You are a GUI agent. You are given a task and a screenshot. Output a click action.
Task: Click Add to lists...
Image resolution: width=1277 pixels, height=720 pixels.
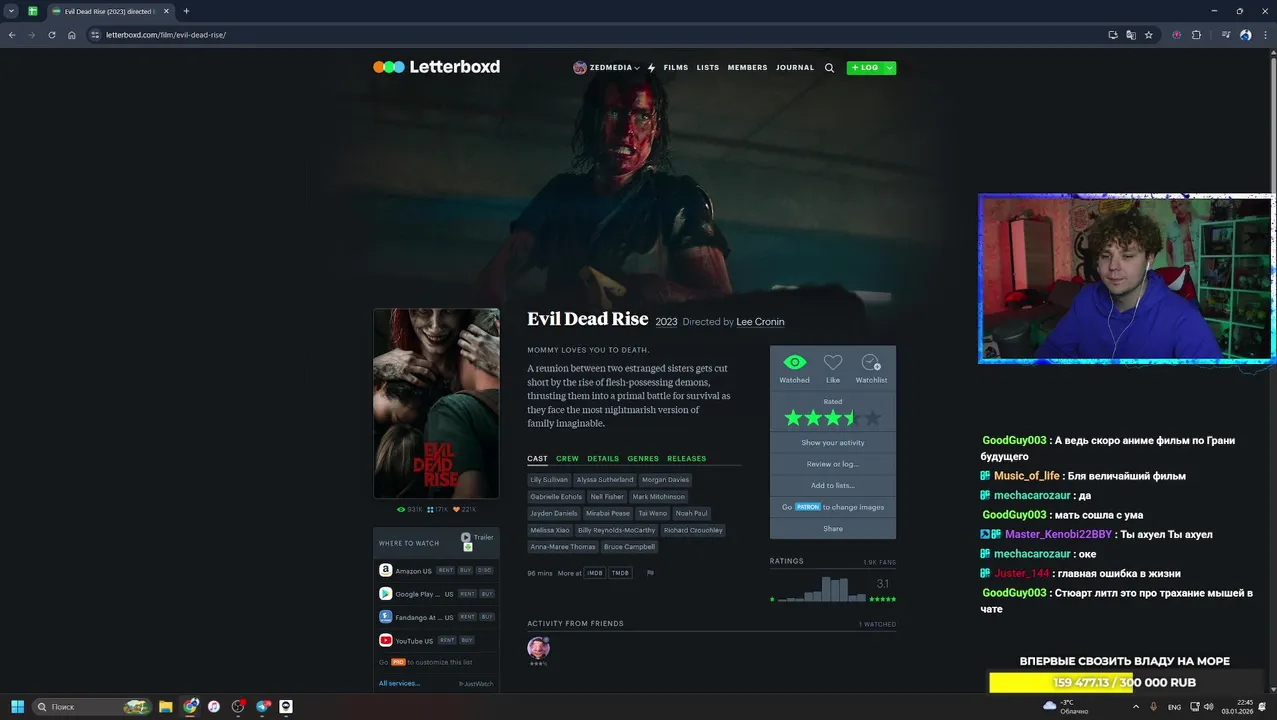click(x=833, y=486)
